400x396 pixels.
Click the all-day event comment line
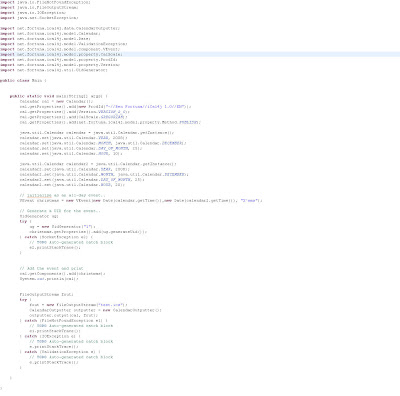coord(62,195)
